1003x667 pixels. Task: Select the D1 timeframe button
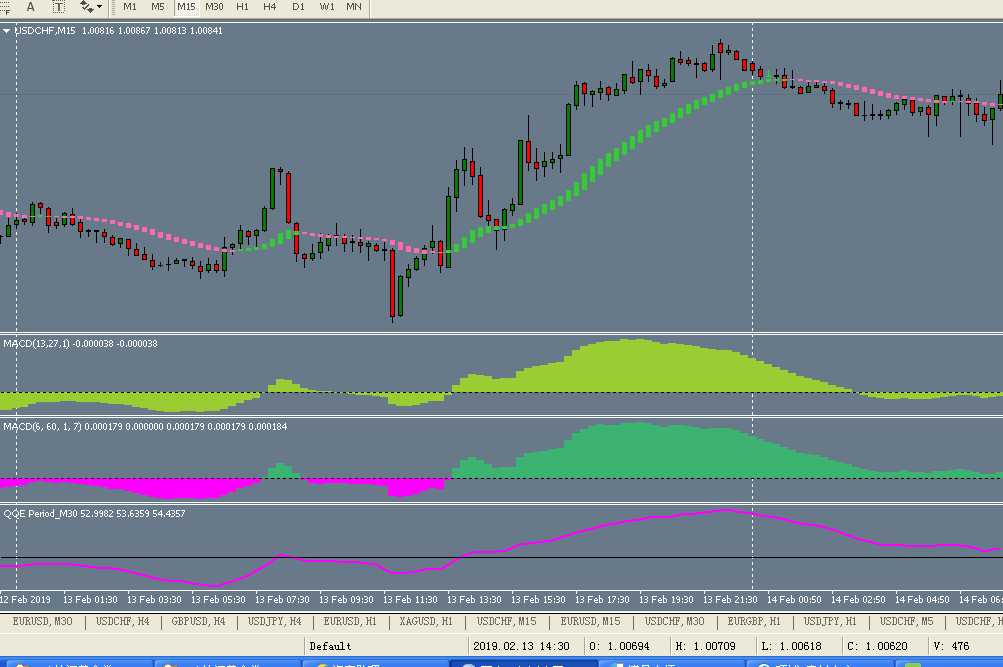tap(298, 7)
